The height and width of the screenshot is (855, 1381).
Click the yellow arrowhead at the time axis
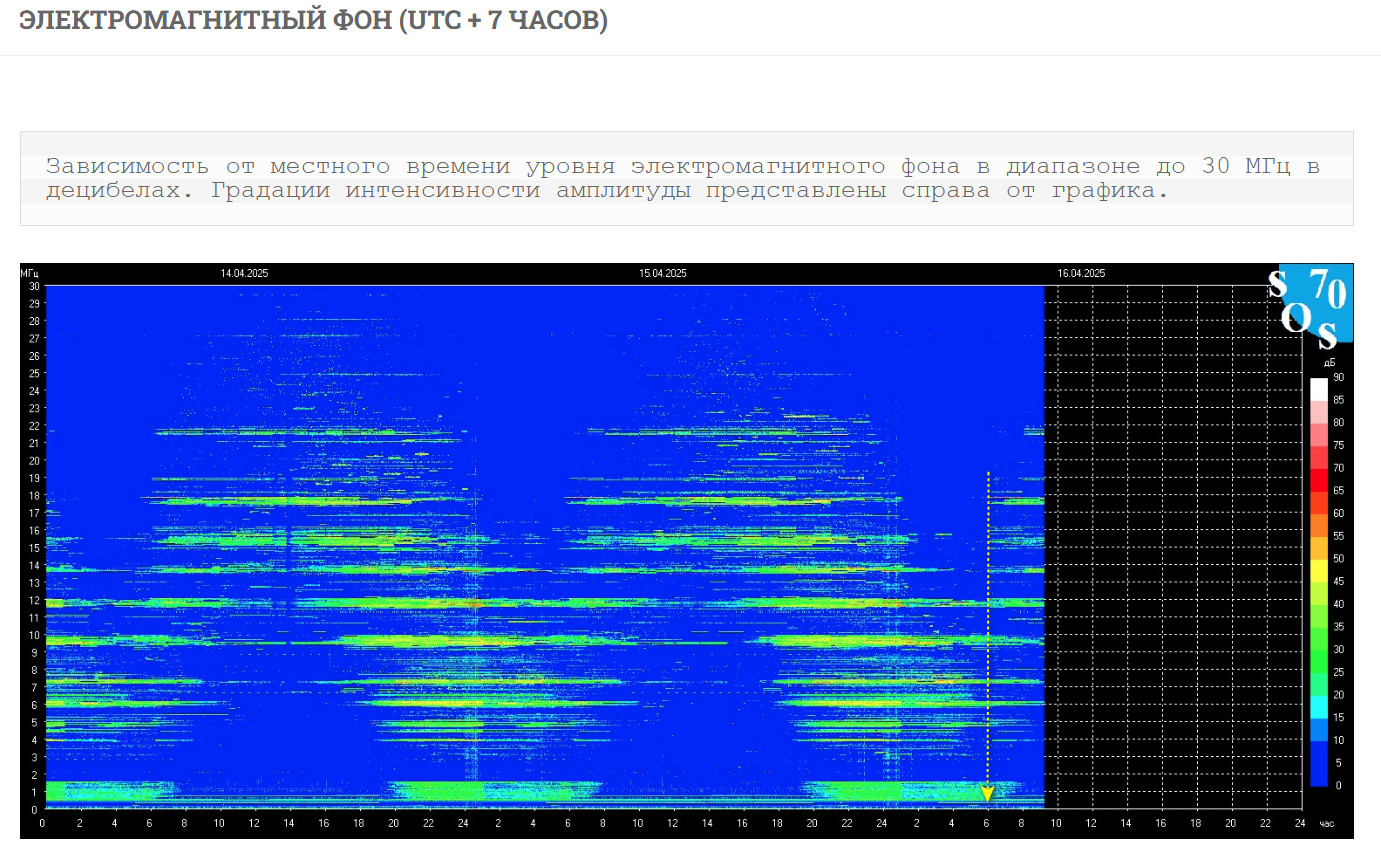(987, 794)
